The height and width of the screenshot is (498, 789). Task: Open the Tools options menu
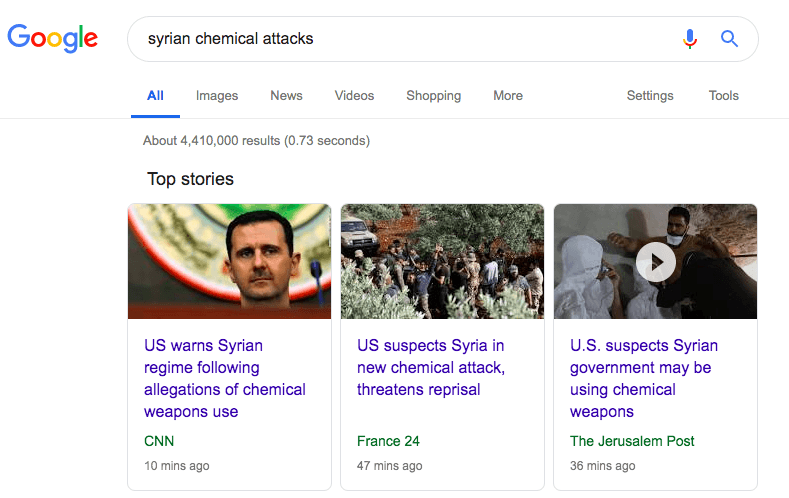pyautogui.click(x=723, y=96)
